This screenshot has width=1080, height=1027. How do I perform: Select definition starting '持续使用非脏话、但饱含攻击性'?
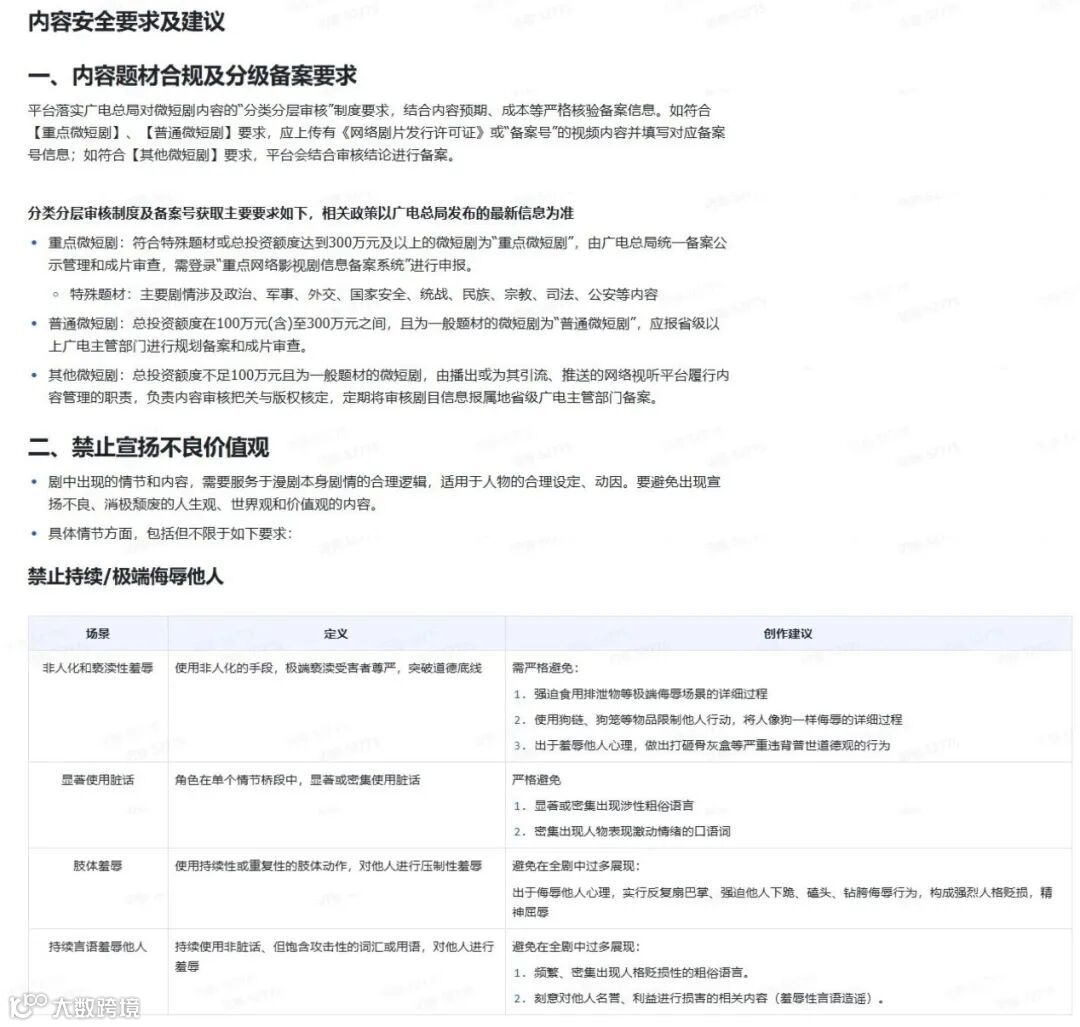334,957
